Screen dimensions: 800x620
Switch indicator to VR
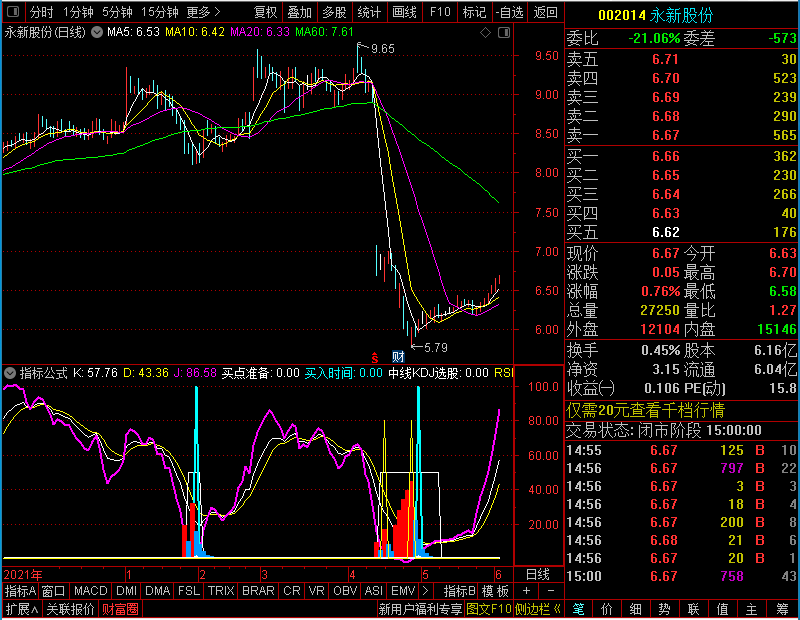[316, 591]
